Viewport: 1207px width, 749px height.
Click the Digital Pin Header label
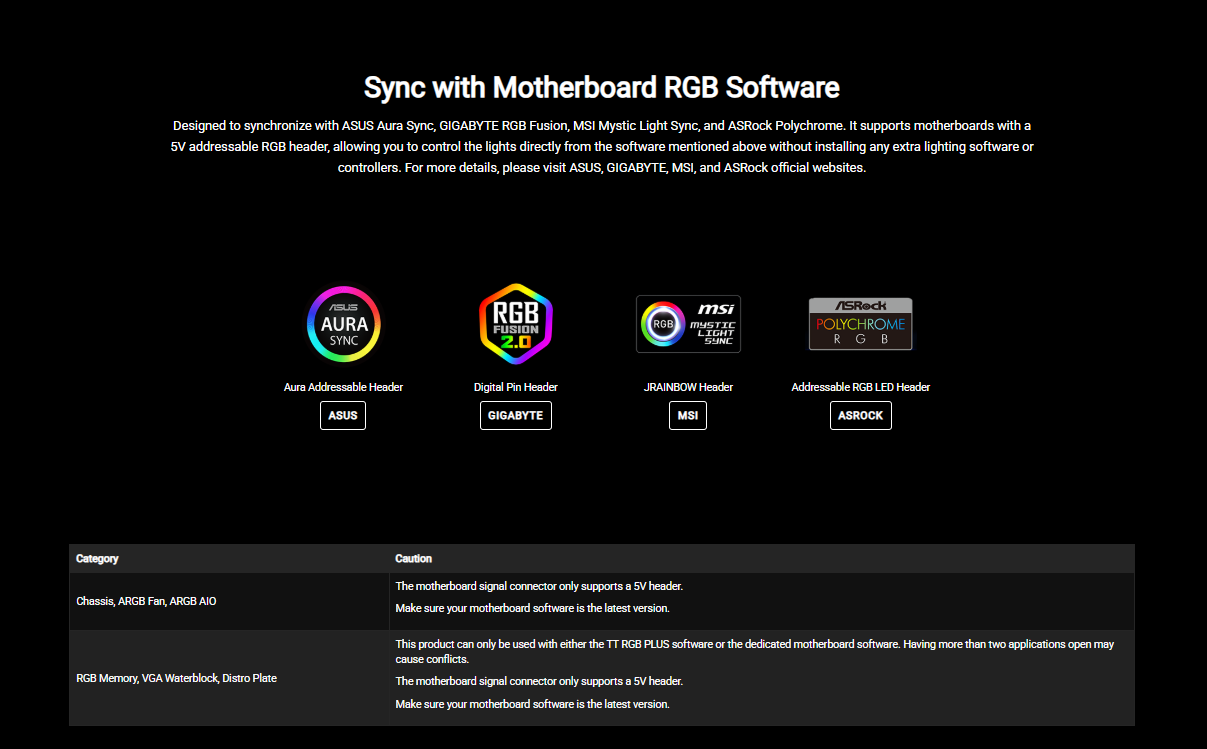tap(515, 387)
